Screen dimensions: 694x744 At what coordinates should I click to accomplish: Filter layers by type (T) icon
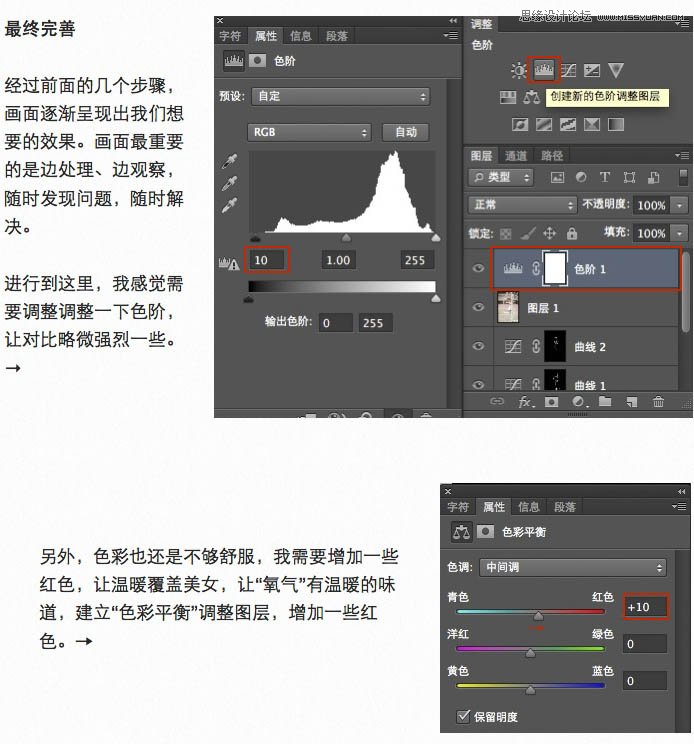[604, 177]
